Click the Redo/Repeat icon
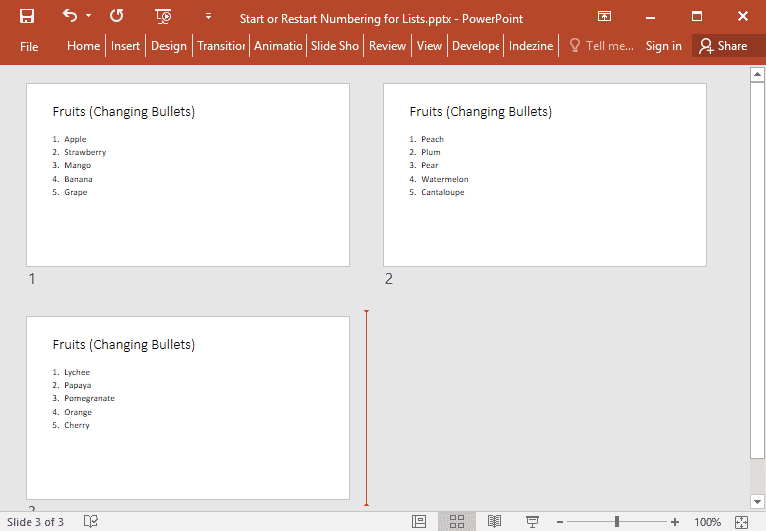This screenshot has height=531, width=766. [x=117, y=16]
